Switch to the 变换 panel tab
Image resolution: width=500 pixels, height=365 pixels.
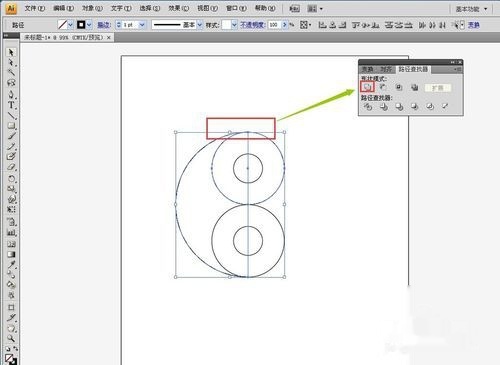[x=368, y=69]
